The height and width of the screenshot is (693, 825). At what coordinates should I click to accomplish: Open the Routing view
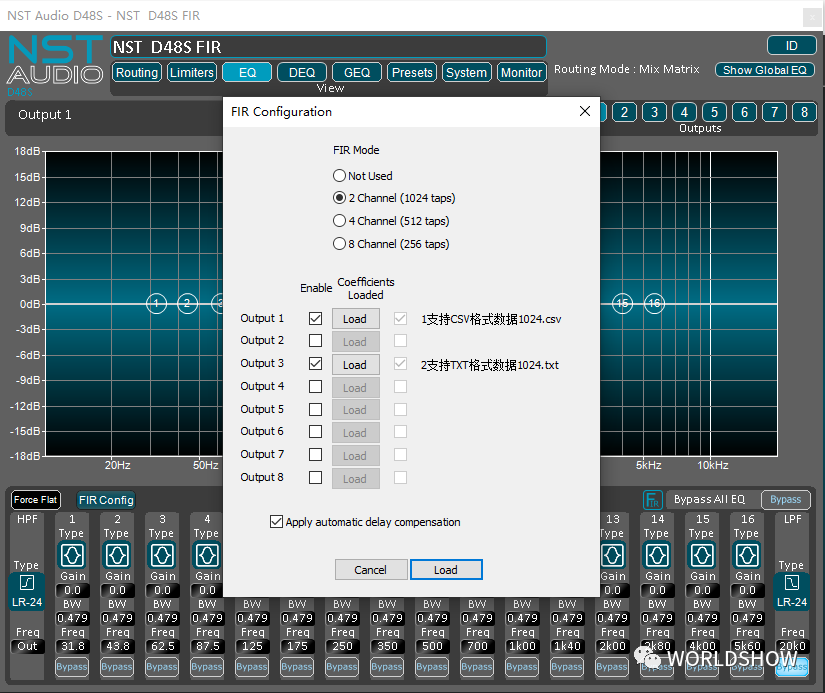pos(137,72)
